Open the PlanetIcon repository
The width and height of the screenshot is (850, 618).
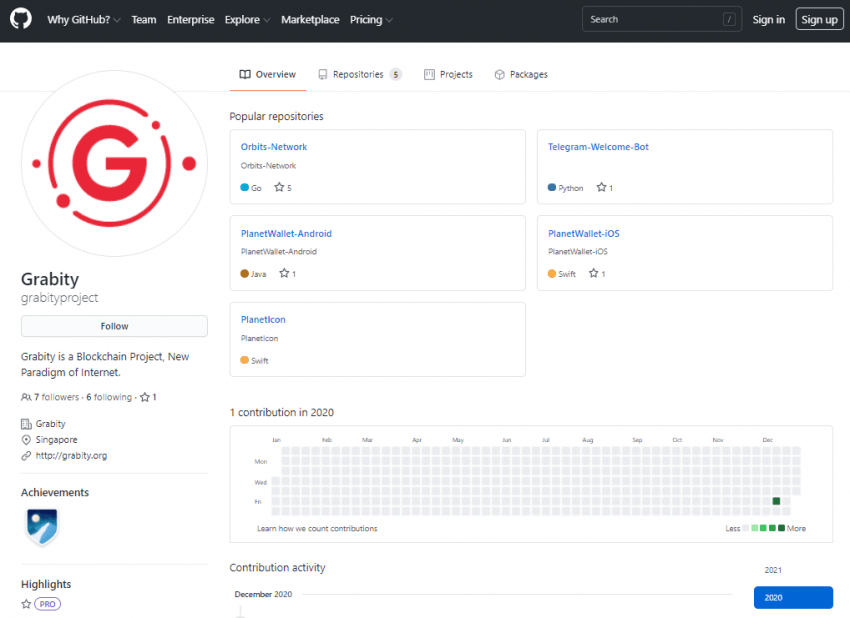[263, 319]
